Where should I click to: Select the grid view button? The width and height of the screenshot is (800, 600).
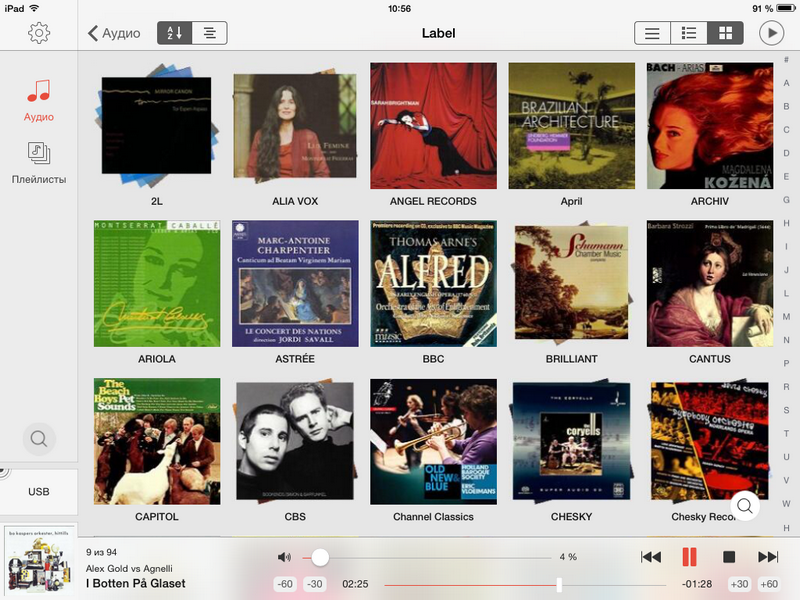tap(725, 33)
